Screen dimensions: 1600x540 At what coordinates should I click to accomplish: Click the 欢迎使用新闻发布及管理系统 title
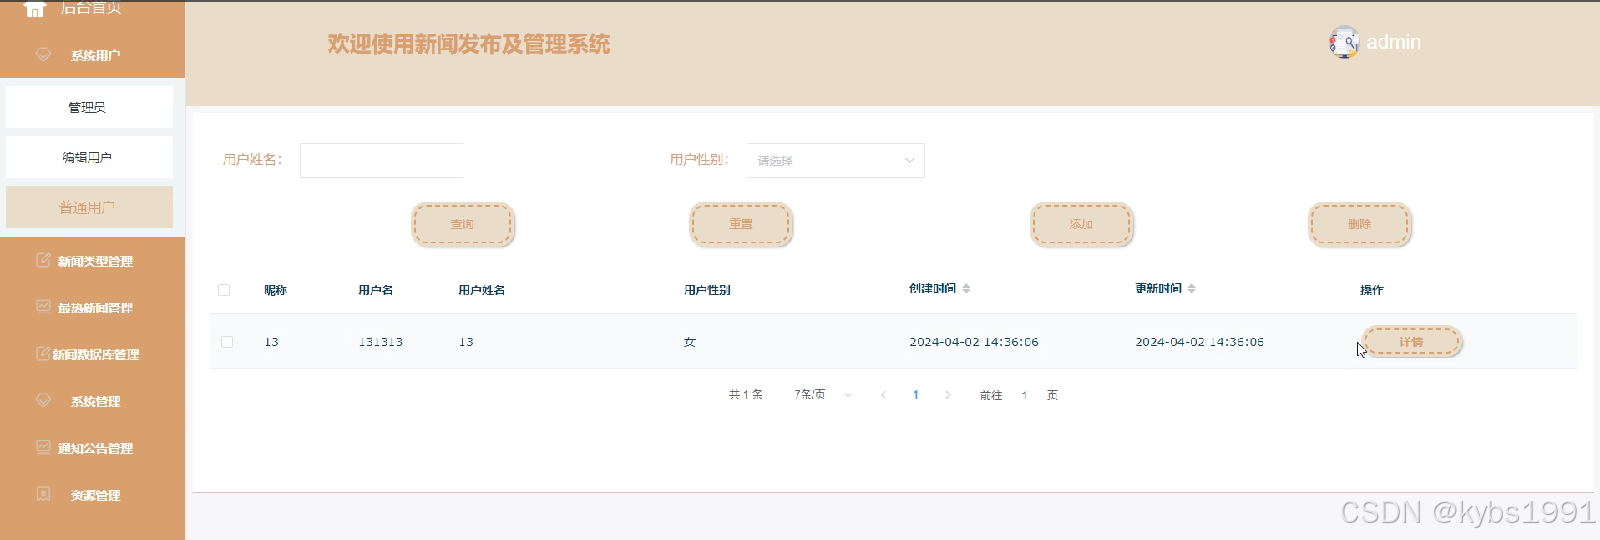tap(468, 44)
